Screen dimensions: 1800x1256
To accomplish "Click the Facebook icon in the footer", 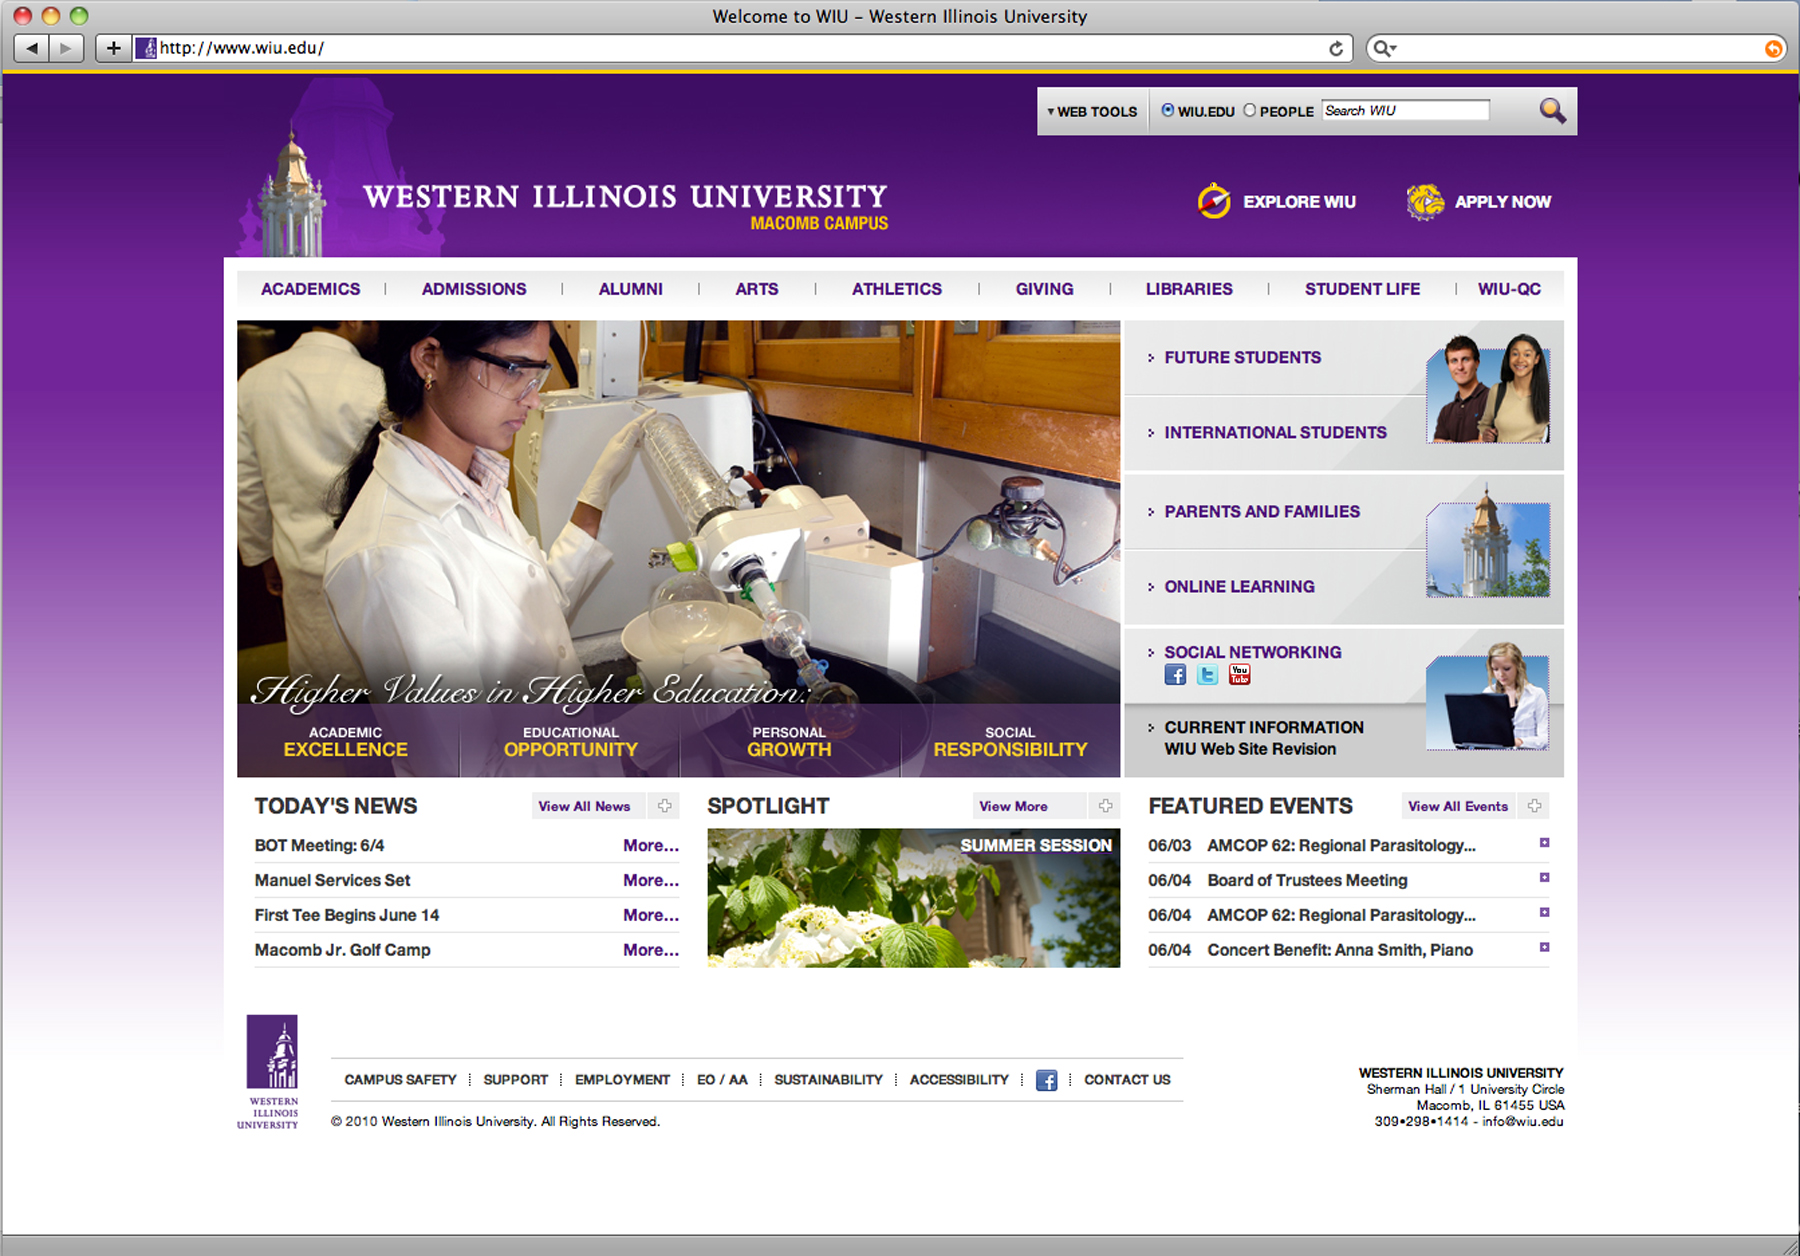I will coord(1046,1080).
